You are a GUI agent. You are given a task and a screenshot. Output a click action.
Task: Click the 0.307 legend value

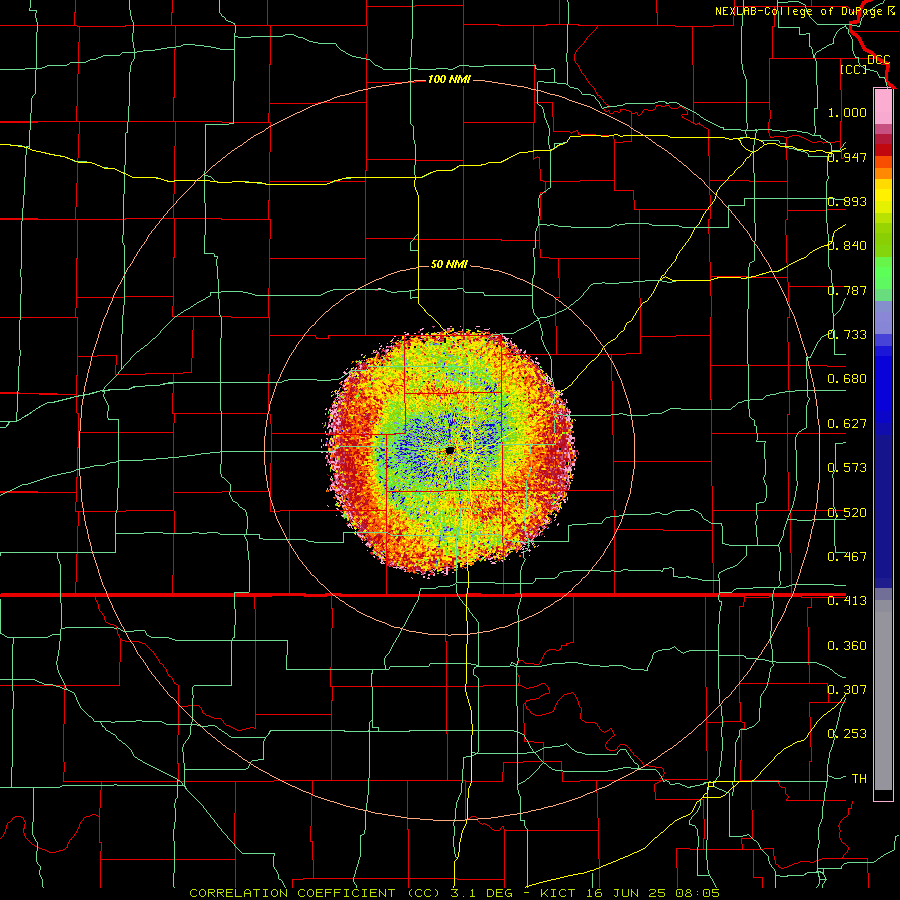[x=847, y=690]
